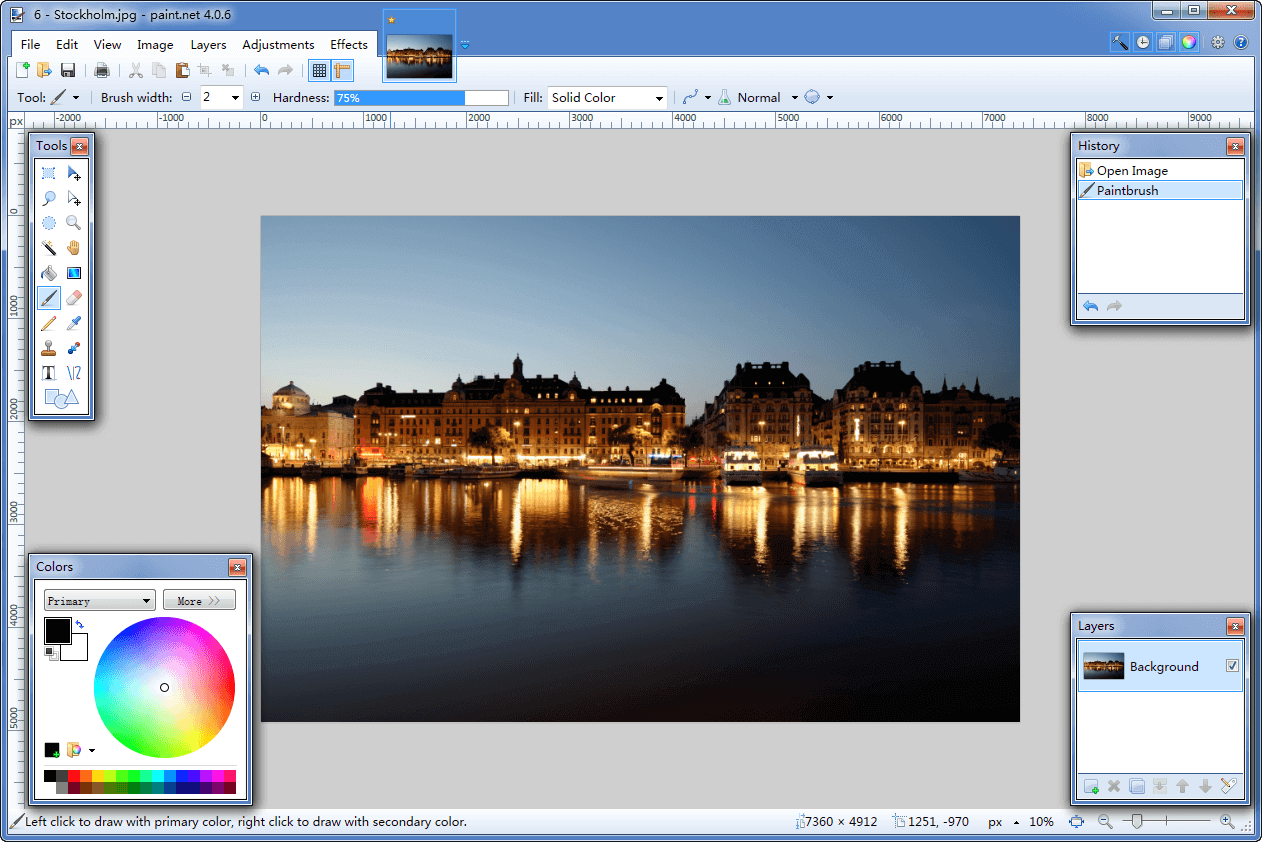Click the Pan hand tool
This screenshot has height=842, width=1262.
73,247
